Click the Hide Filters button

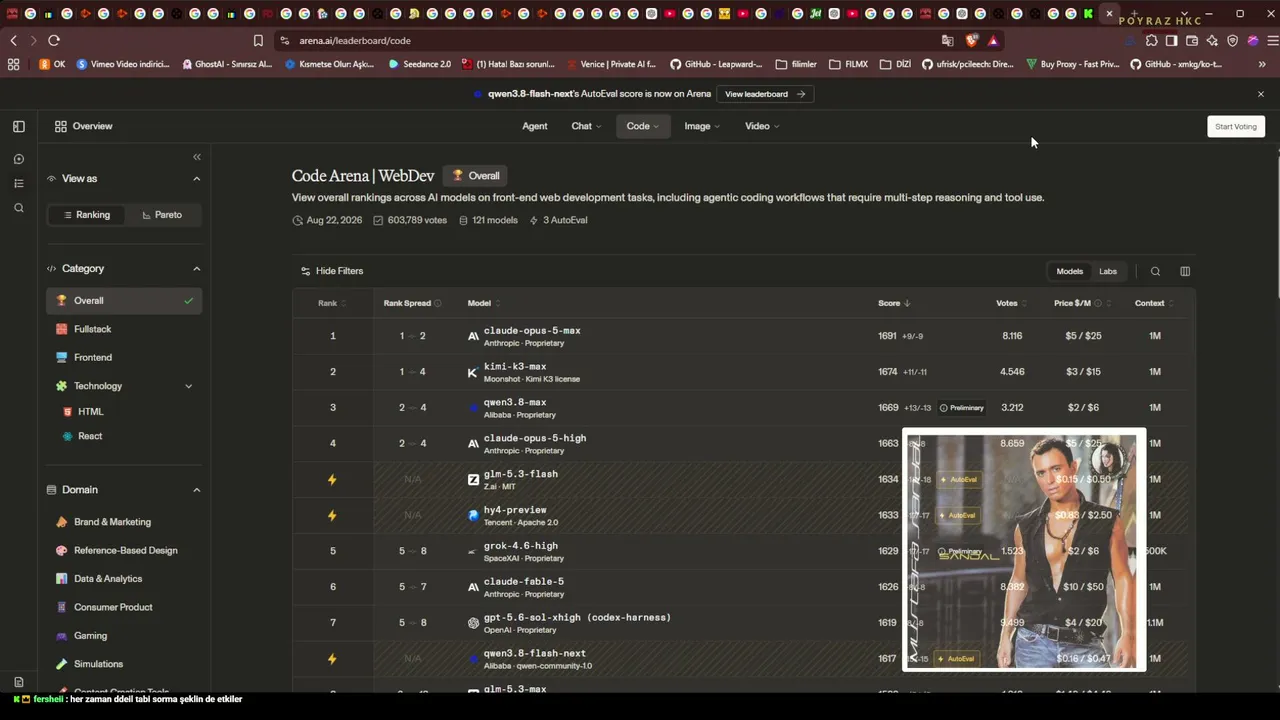click(332, 271)
